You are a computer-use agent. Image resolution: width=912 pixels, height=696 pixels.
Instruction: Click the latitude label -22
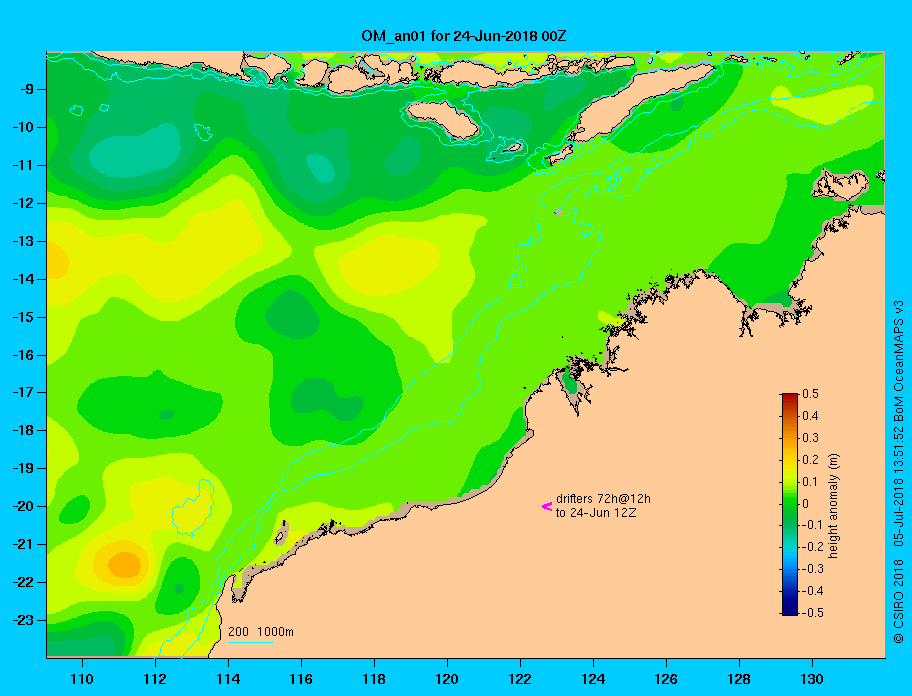(24, 582)
